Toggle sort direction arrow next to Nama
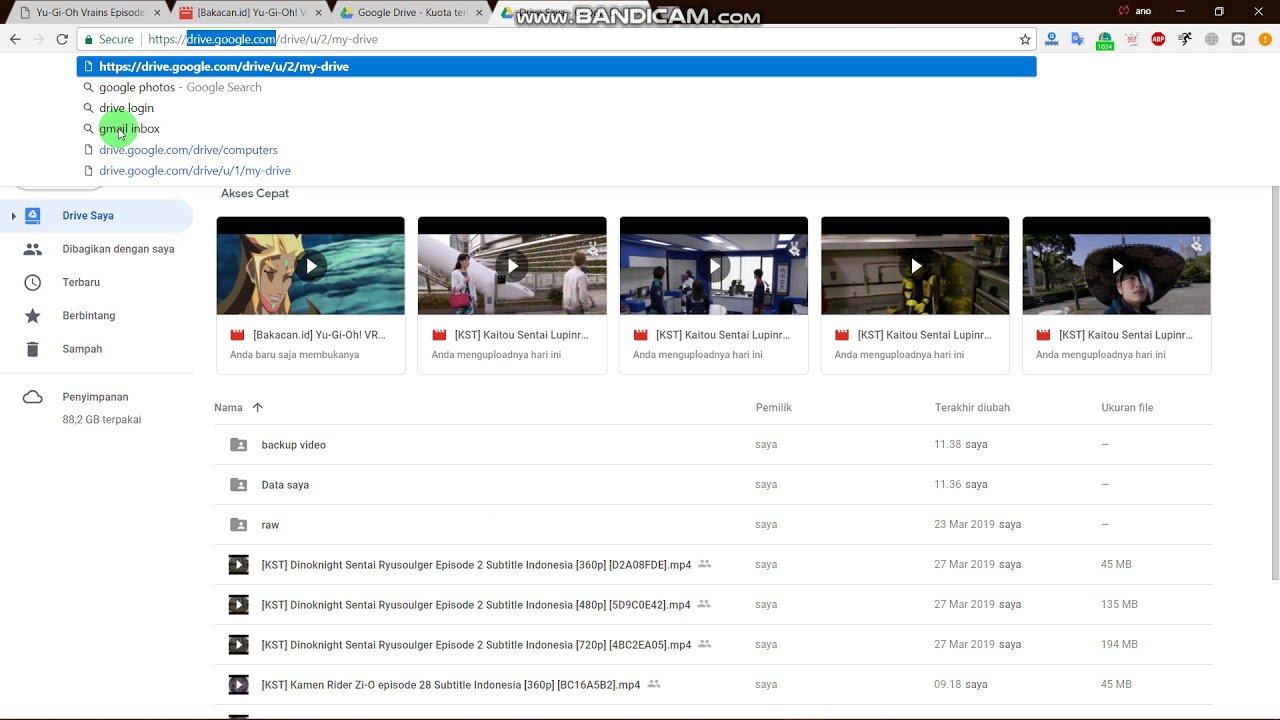Screen dimensions: 1280x720 (257, 407)
